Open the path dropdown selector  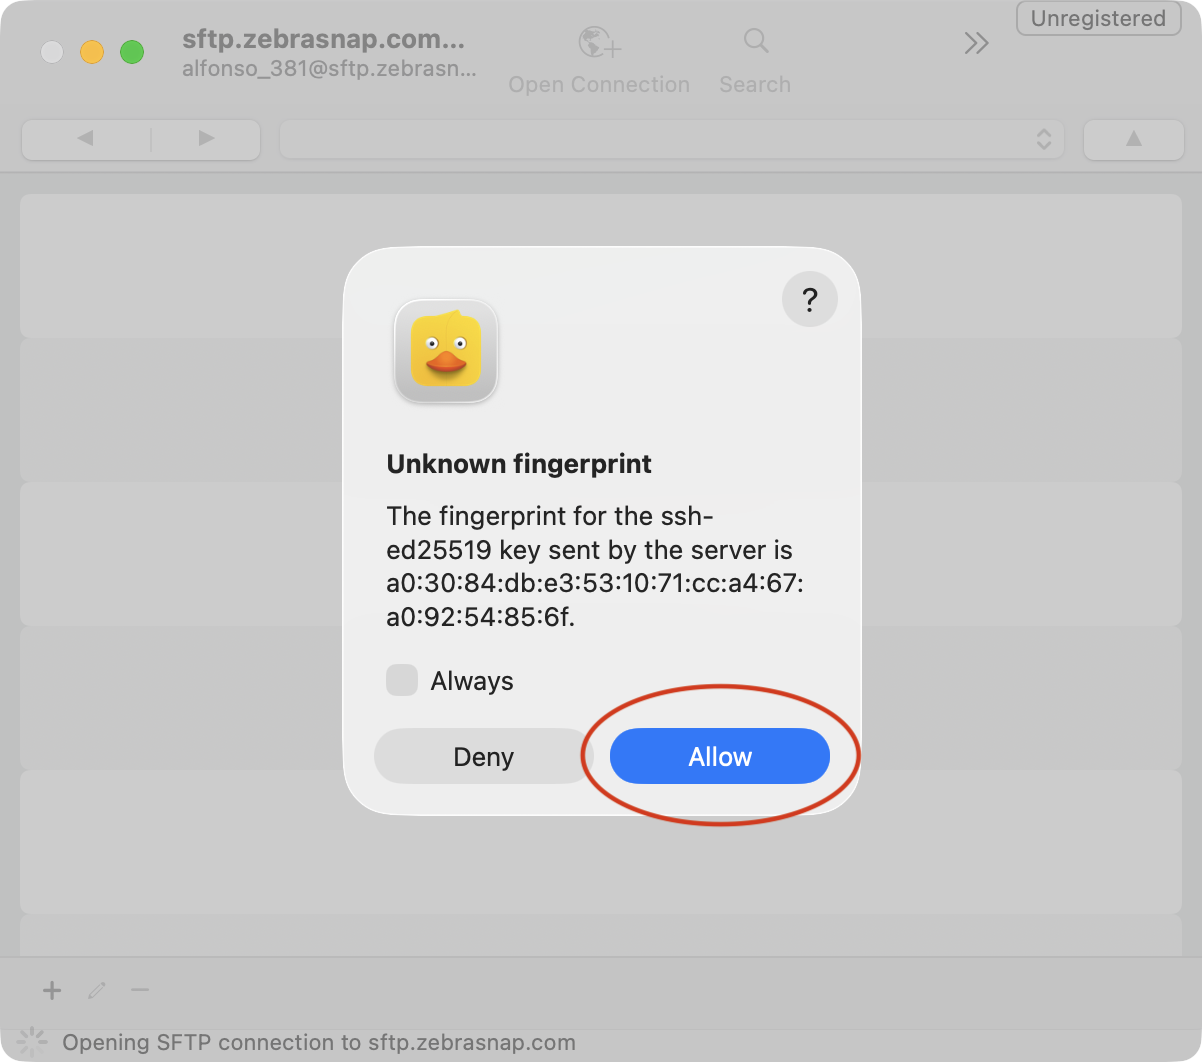tap(672, 139)
